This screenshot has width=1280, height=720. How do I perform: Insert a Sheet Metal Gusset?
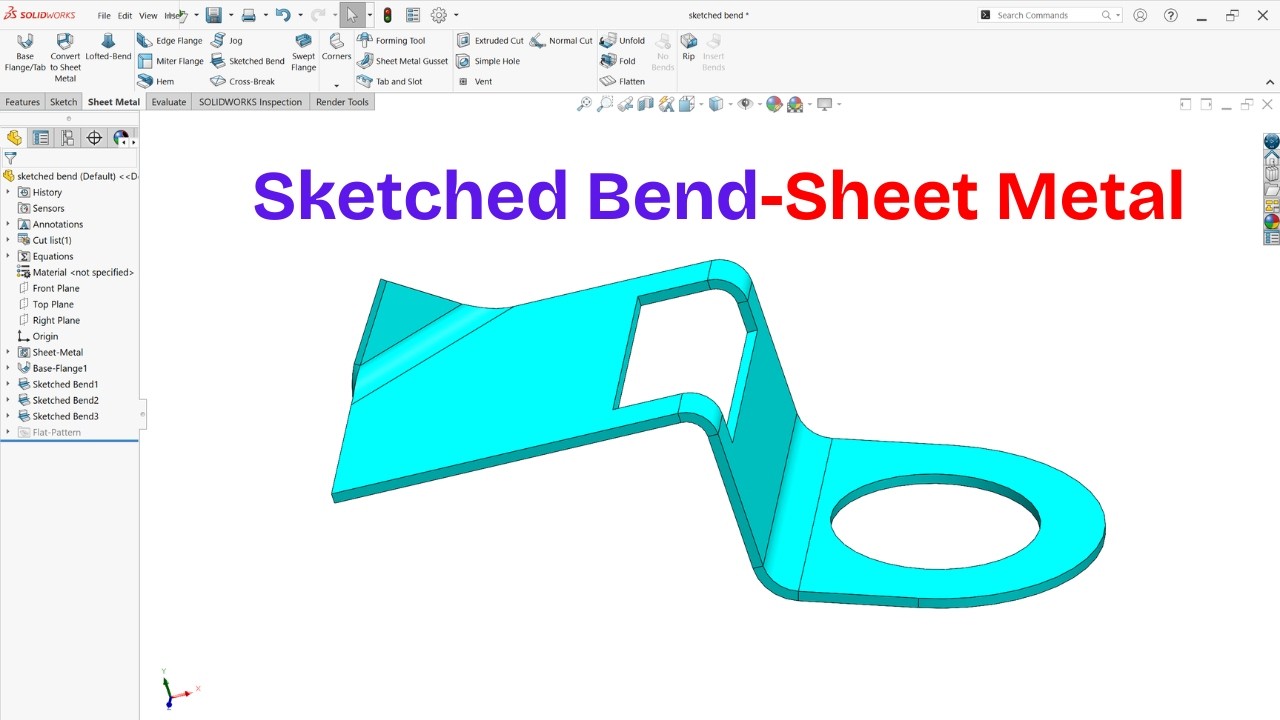pos(403,61)
